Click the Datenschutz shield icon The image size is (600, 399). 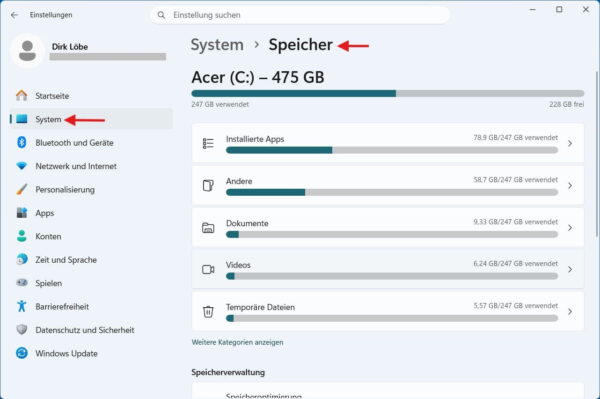pyautogui.click(x=22, y=330)
